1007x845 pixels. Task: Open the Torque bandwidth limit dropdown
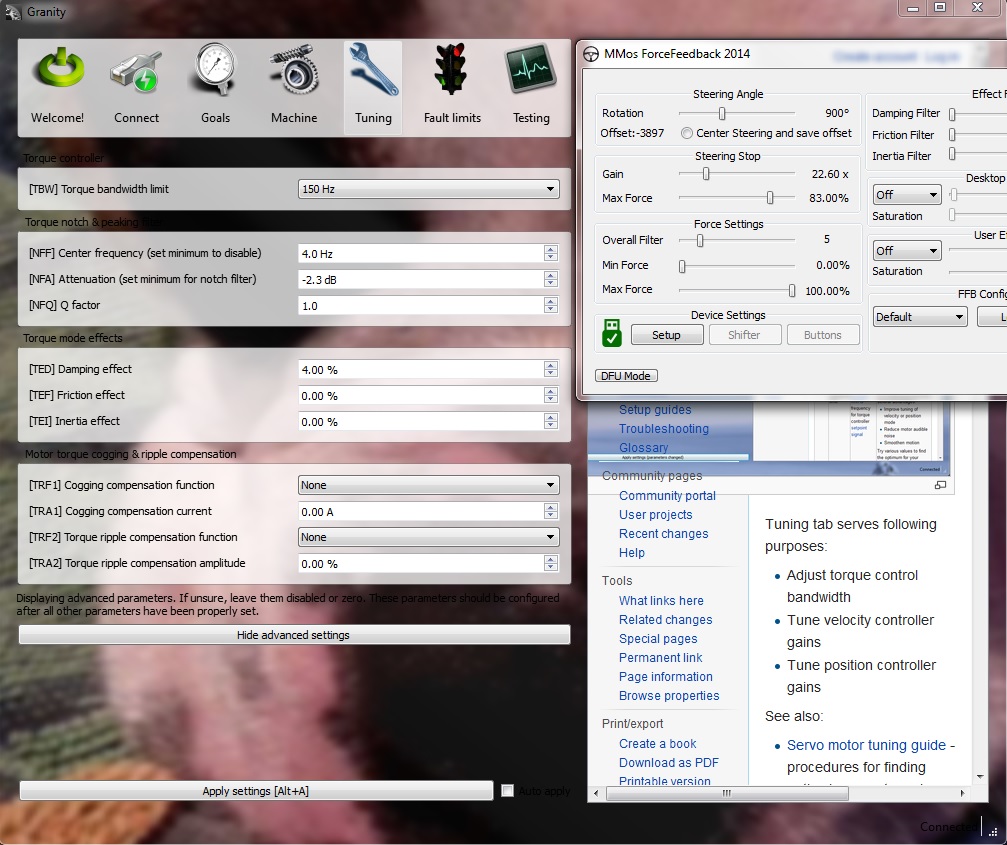click(429, 189)
